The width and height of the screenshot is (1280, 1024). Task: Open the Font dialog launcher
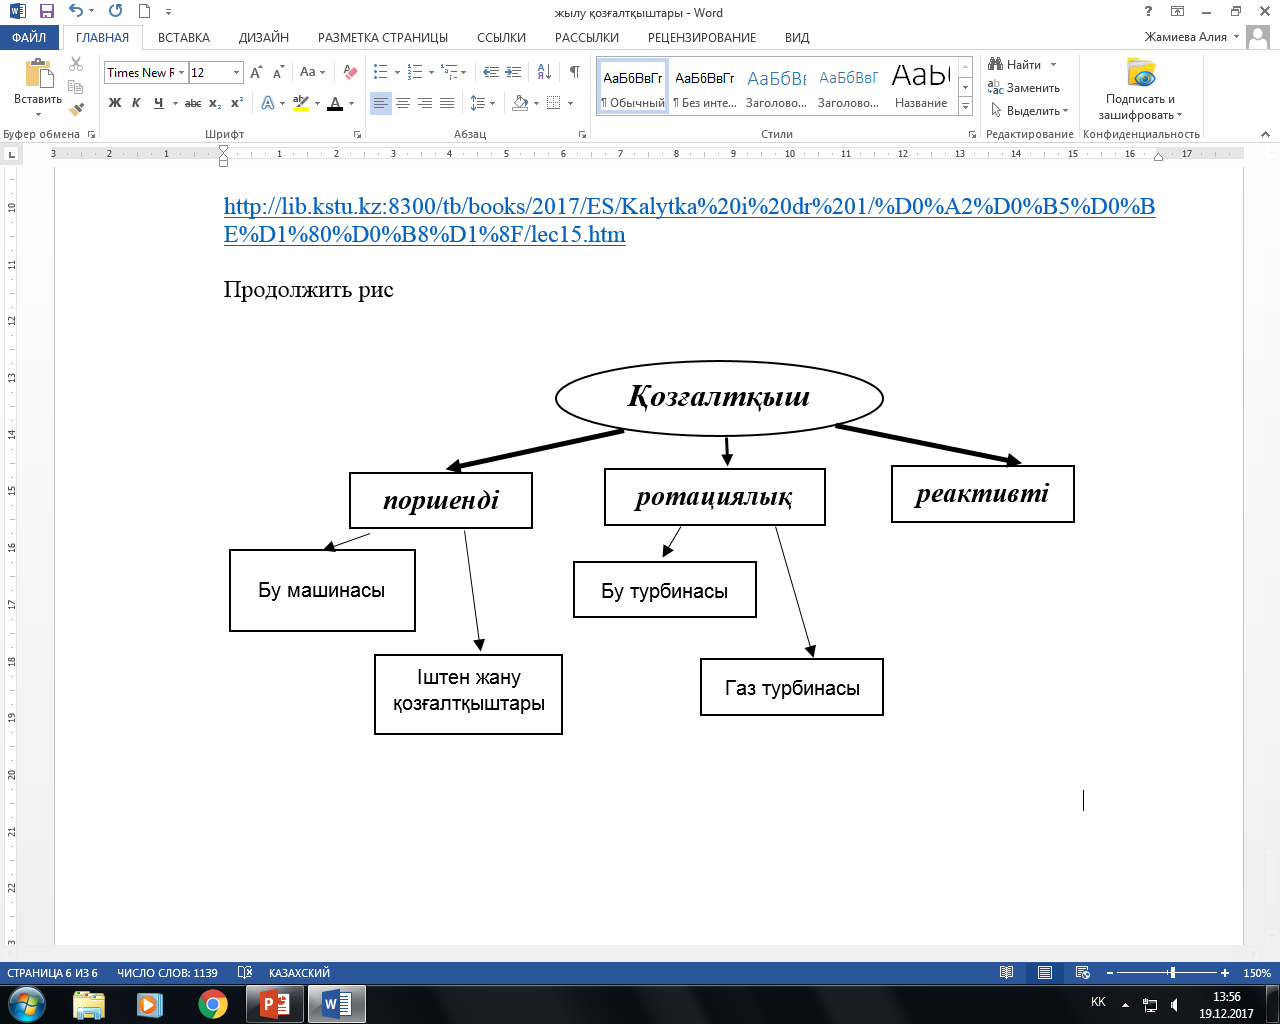click(358, 134)
